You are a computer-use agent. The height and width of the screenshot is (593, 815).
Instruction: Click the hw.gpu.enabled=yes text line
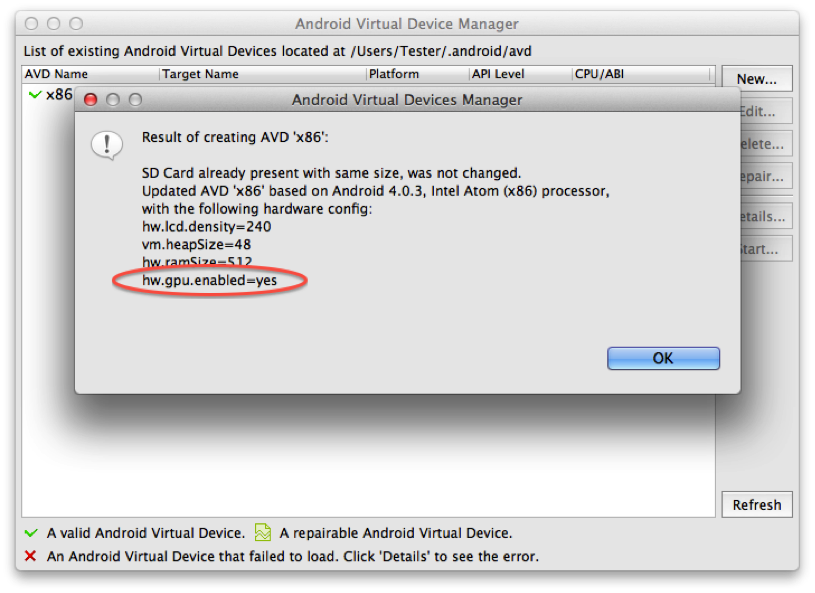point(210,281)
